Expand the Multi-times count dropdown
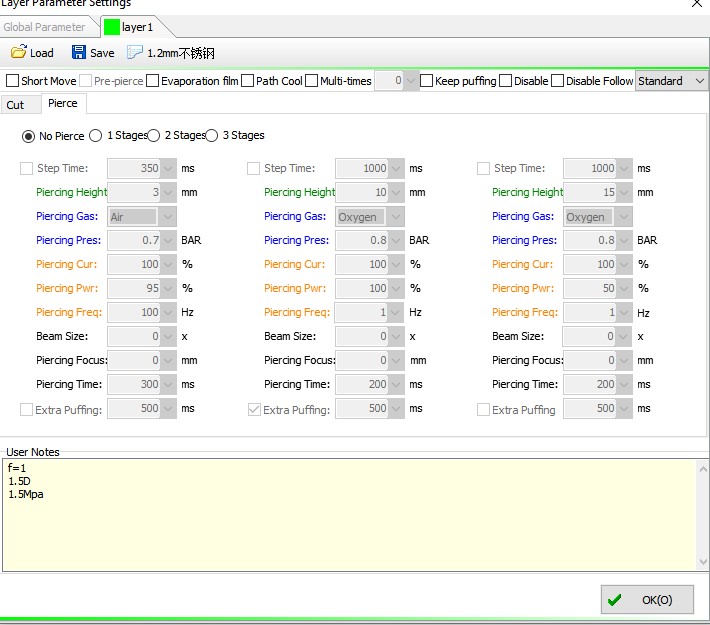The height and width of the screenshot is (625, 710). 410,81
